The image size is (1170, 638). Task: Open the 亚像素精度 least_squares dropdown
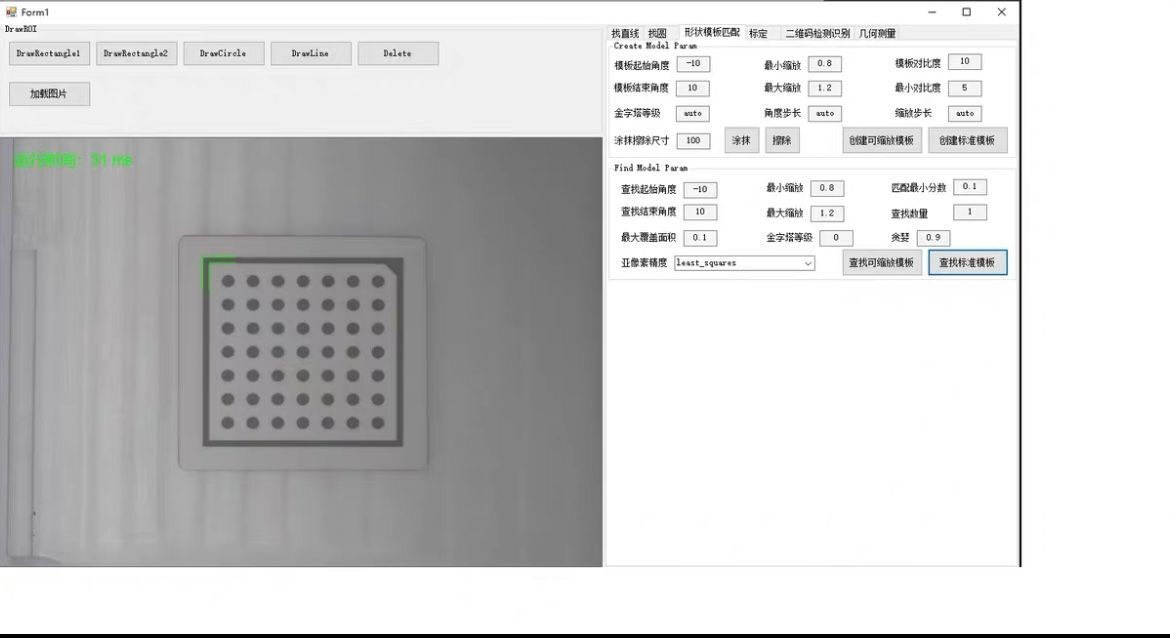pos(745,263)
